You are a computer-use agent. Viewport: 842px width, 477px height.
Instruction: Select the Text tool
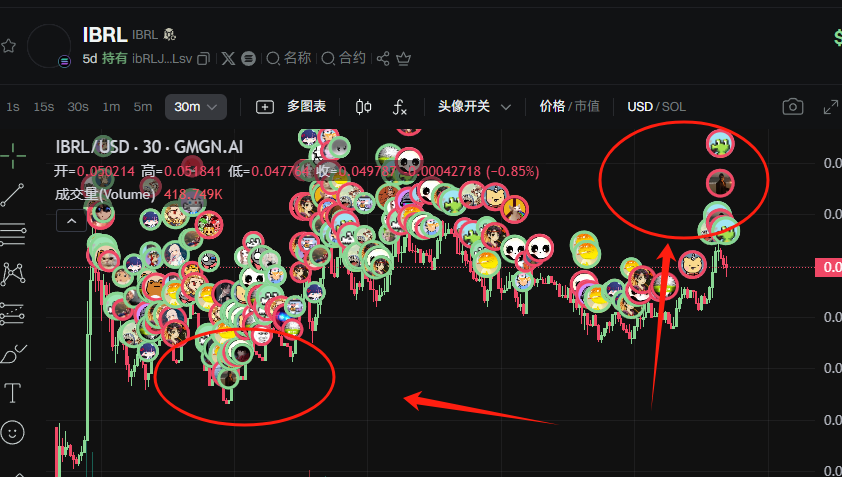coord(13,393)
